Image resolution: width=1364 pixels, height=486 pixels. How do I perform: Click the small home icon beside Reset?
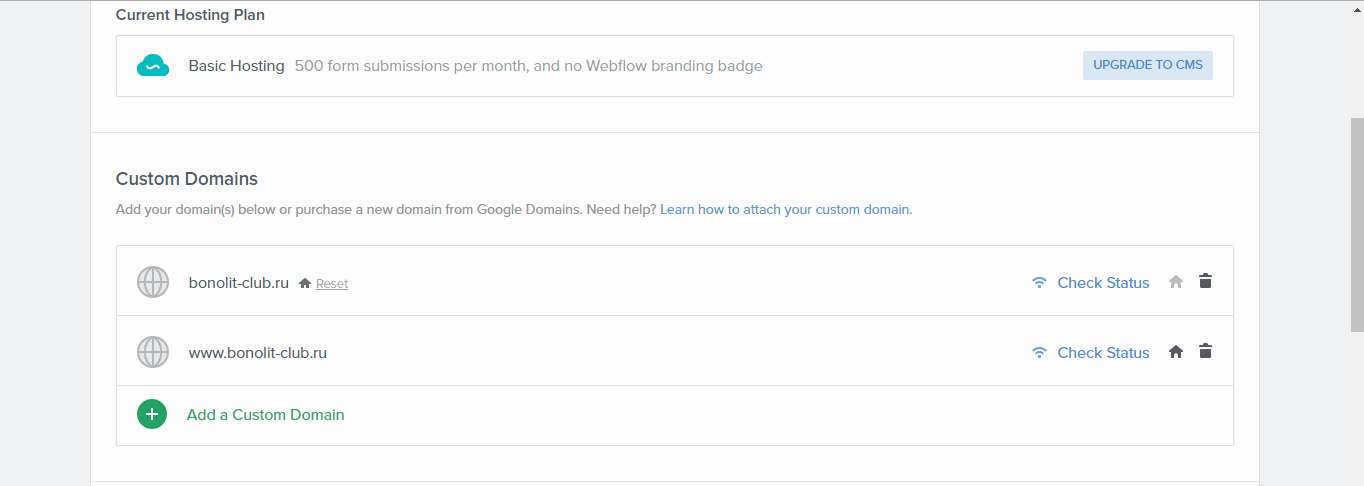(x=305, y=283)
